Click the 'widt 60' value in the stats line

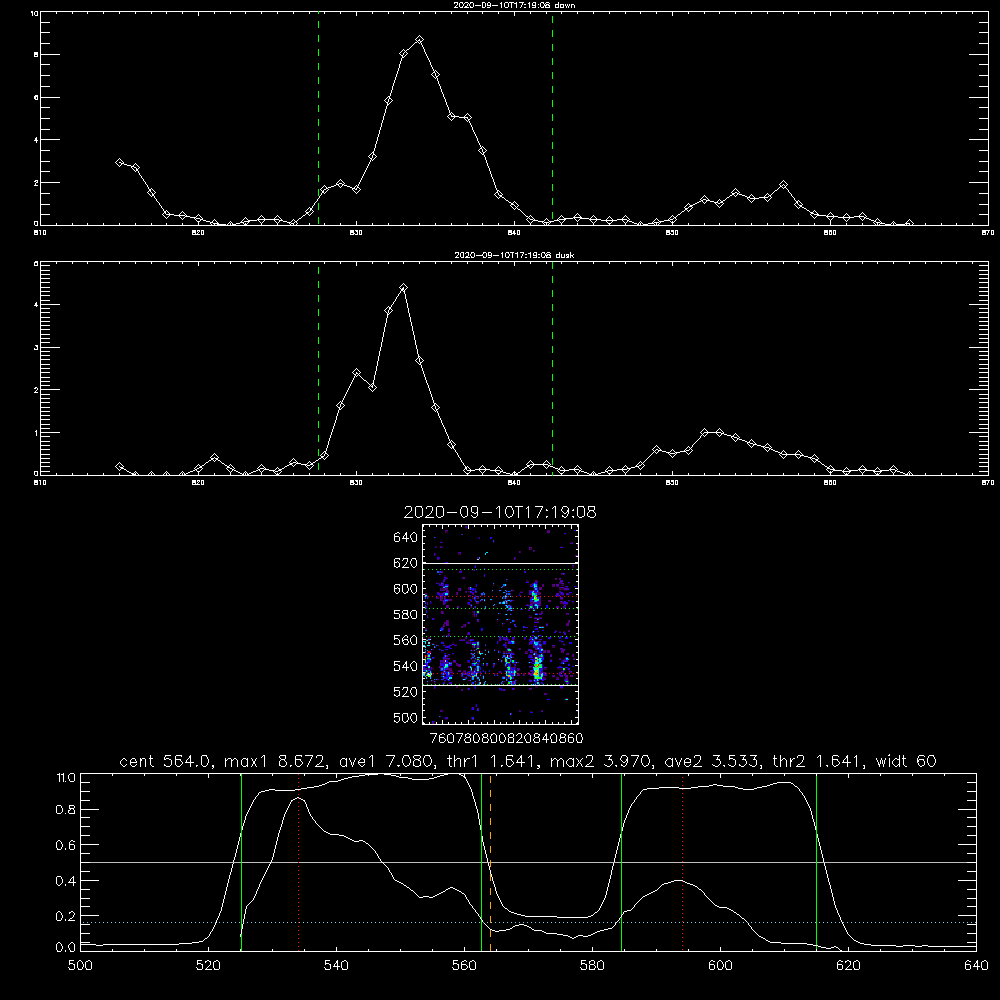click(x=906, y=761)
